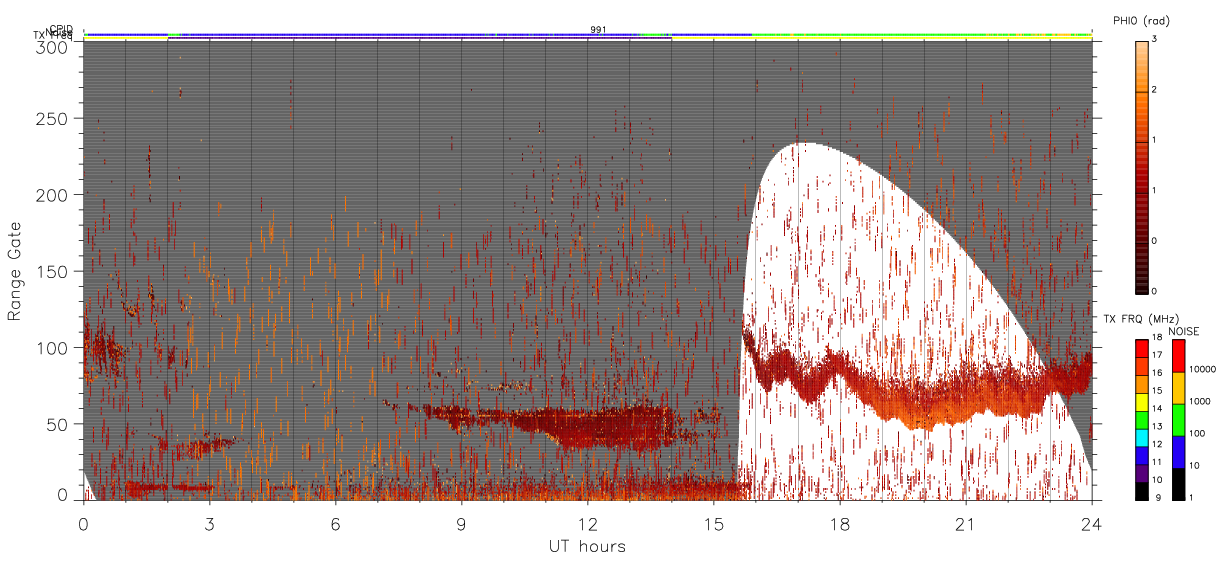Click the 'Range Gate' axis label
Image resolution: width=1228 pixels, height=567 pixels.
click(x=15, y=273)
